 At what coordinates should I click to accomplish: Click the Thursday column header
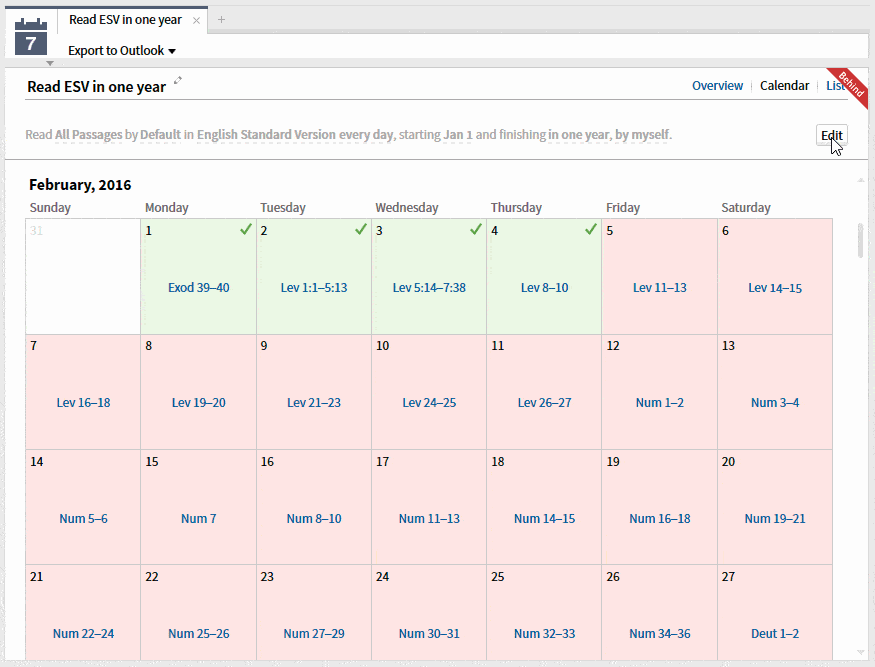point(516,208)
